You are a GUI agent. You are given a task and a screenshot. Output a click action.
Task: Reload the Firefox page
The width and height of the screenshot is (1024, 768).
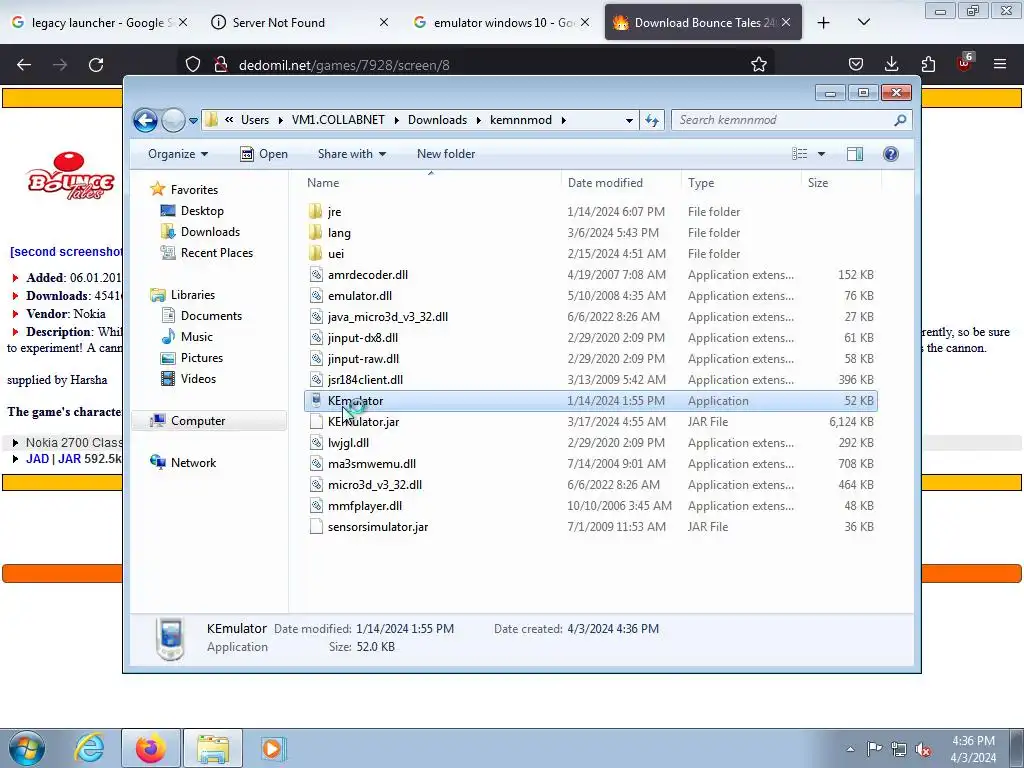(x=96, y=65)
